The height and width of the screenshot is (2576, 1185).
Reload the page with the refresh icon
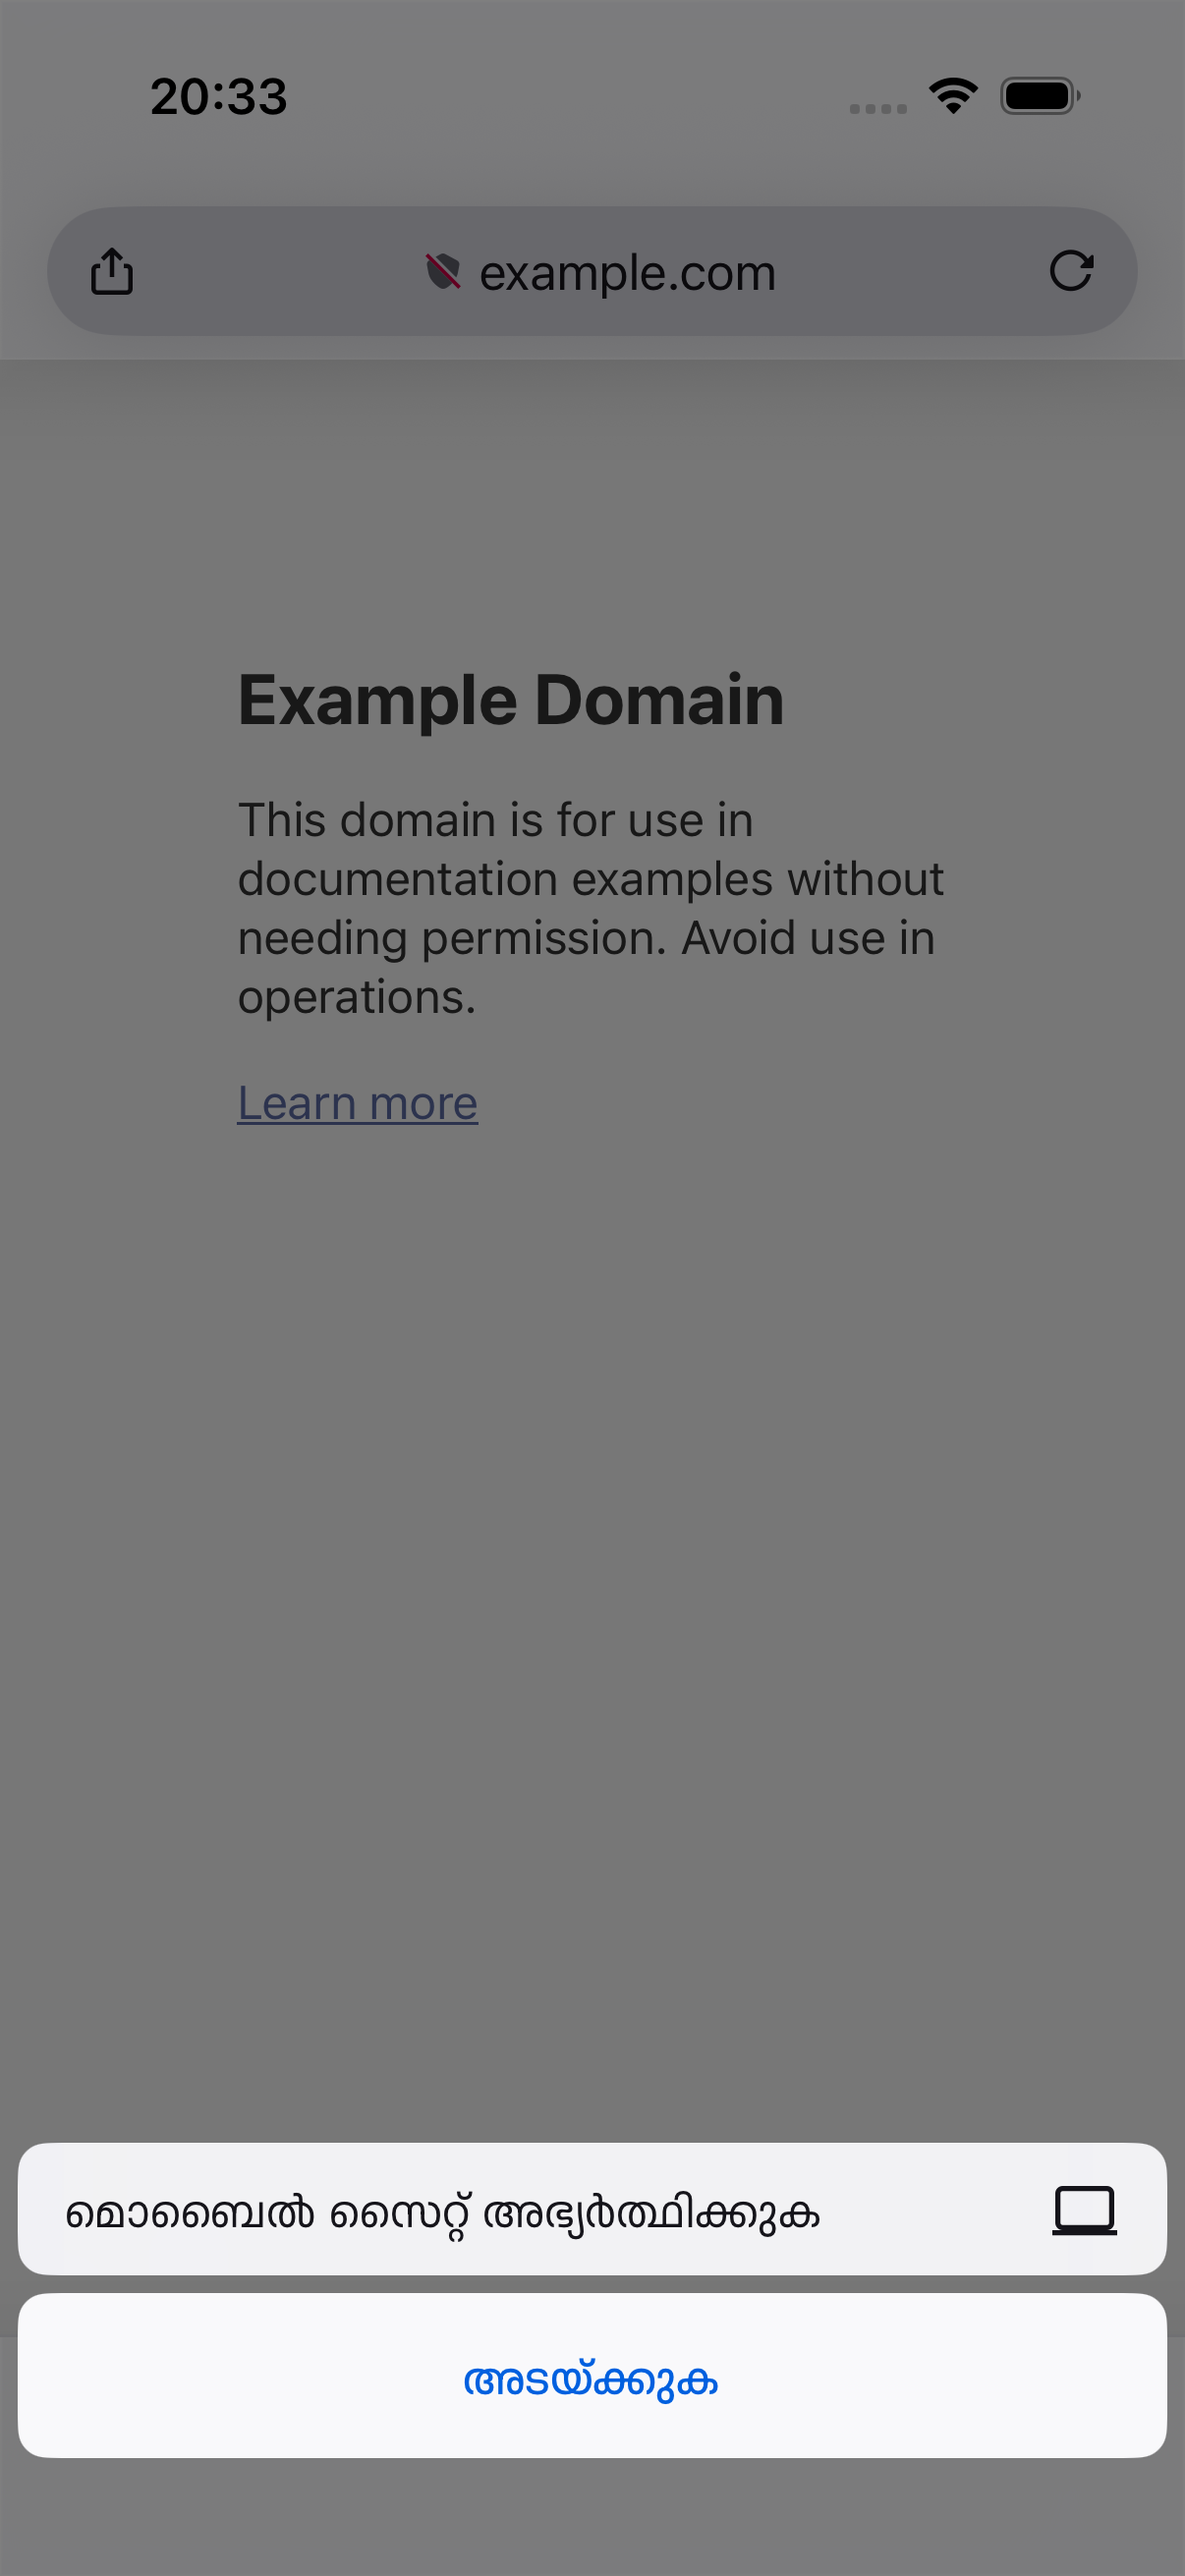point(1071,271)
